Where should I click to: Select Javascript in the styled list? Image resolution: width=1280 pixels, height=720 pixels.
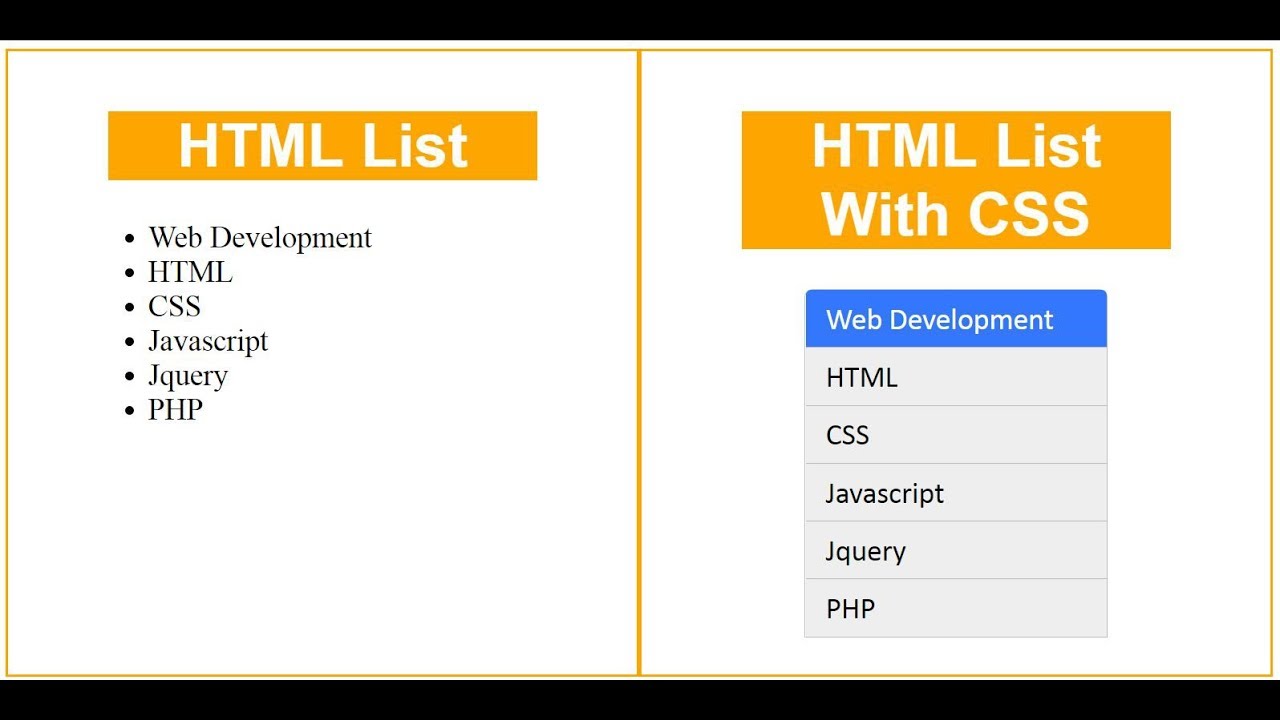955,493
